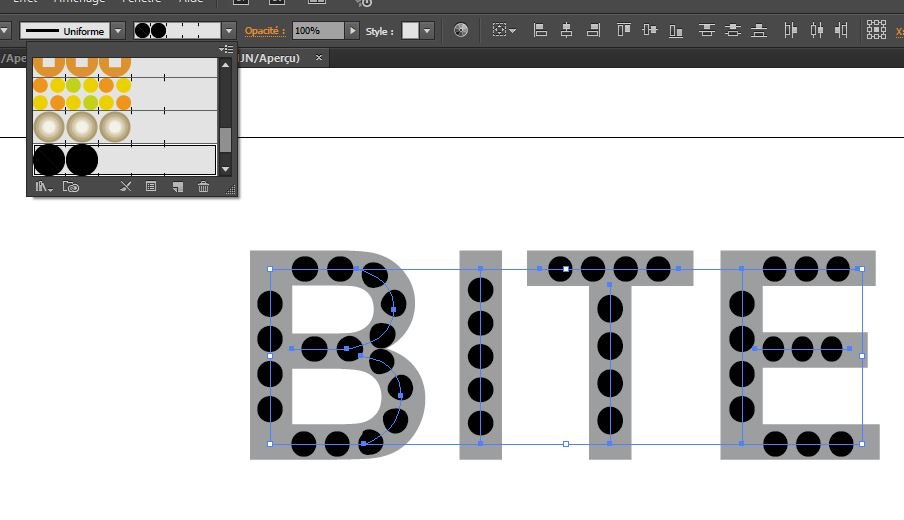The image size is (904, 520).
Task: Click the Horizontal Align Center icon
Action: [568, 31]
